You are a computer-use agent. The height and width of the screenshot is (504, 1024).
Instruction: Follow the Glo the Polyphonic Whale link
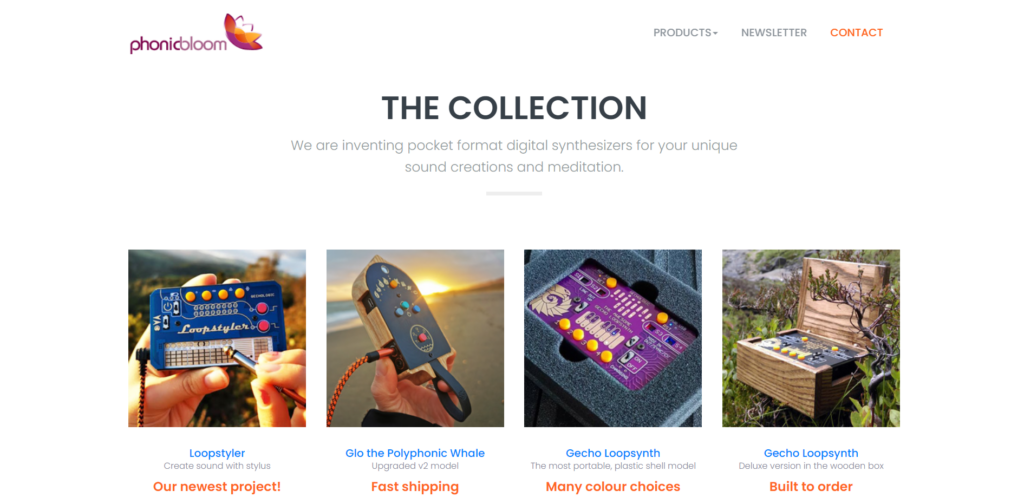click(415, 453)
